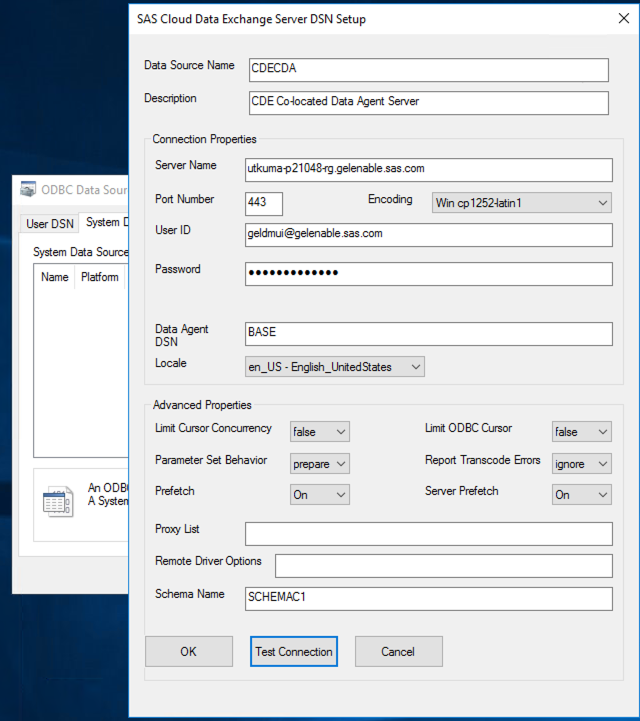
Task: Click the Connection Properties group label
Action: click(204, 139)
